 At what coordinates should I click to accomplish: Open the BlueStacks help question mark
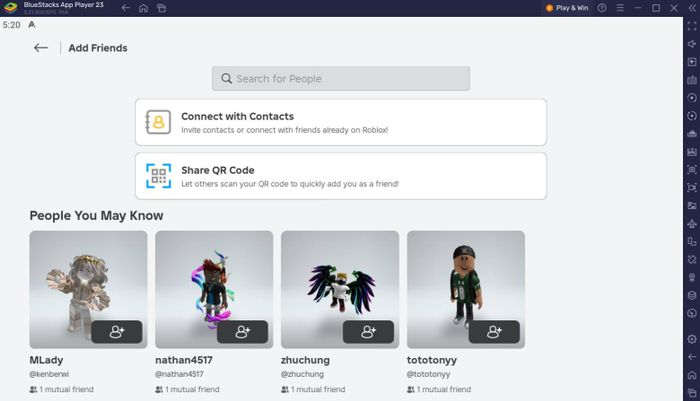pos(602,8)
